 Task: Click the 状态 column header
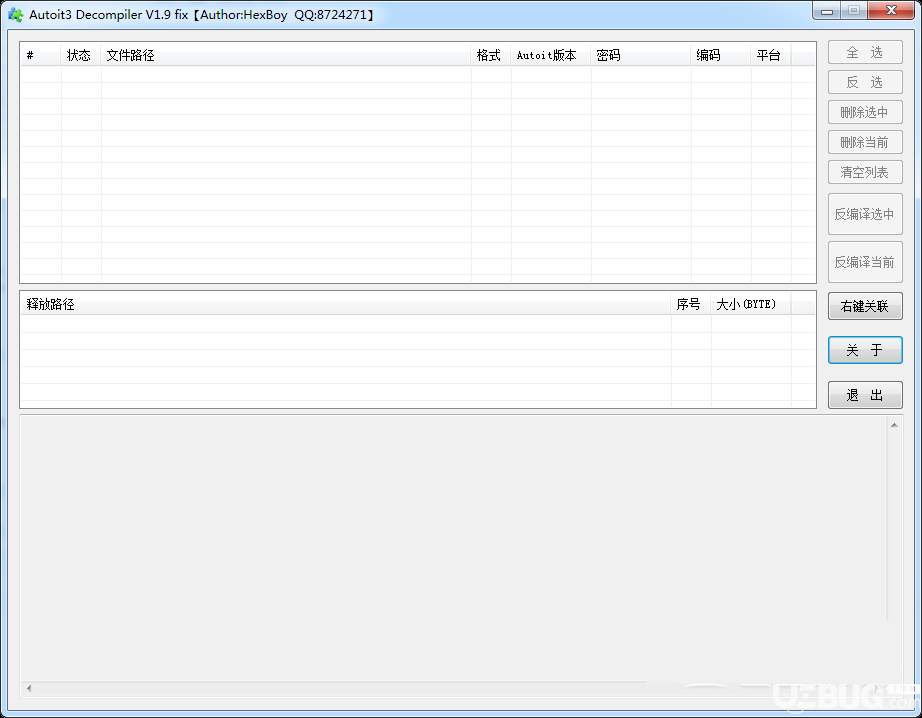pyautogui.click(x=81, y=55)
